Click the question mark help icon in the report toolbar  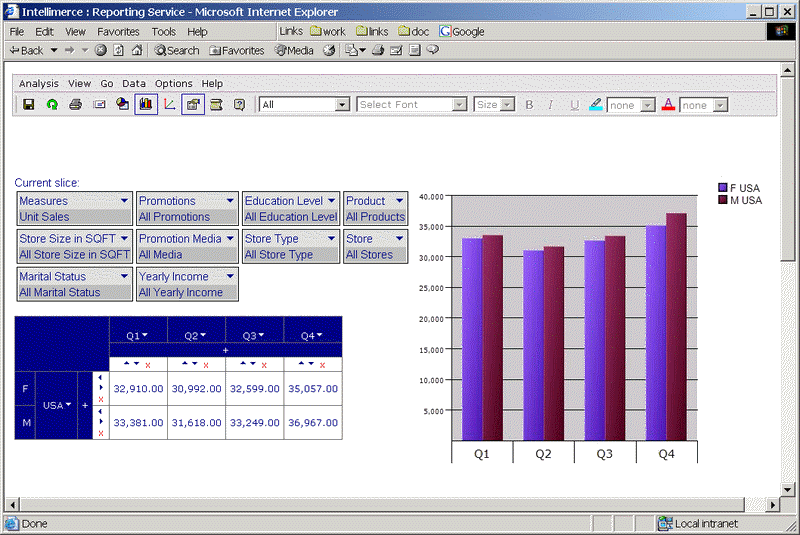click(239, 105)
